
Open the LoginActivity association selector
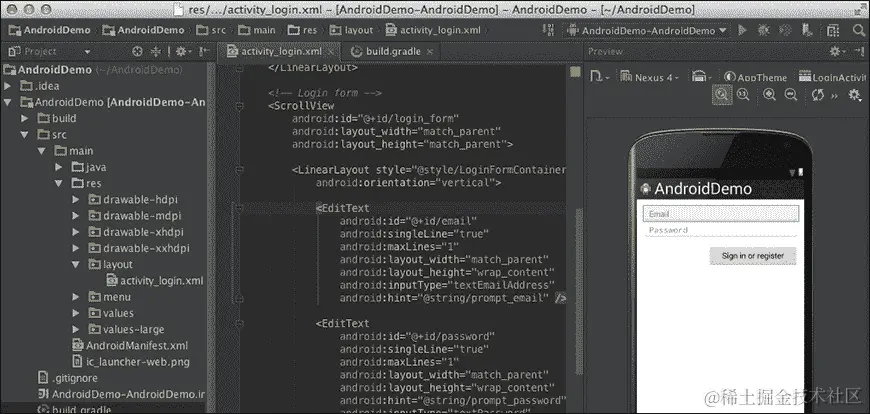832,78
